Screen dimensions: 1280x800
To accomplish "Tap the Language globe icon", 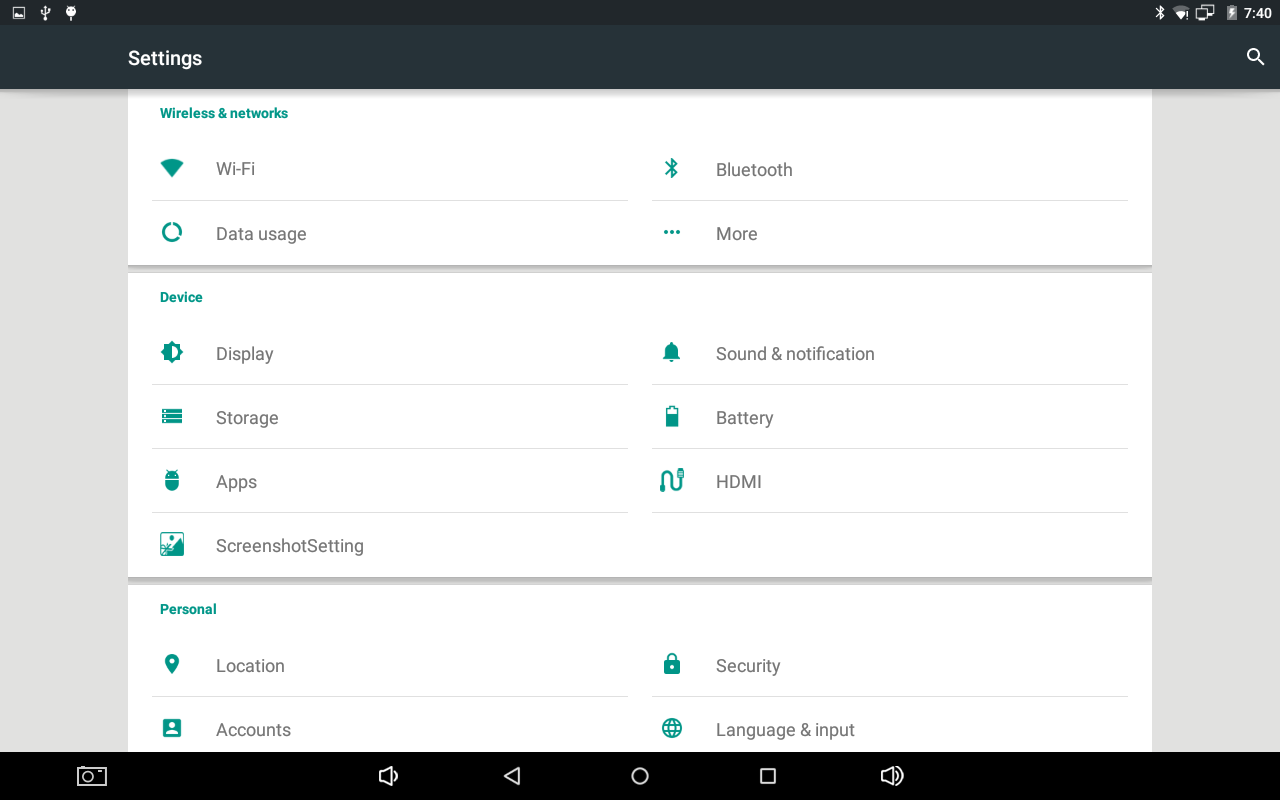I will coord(672,729).
